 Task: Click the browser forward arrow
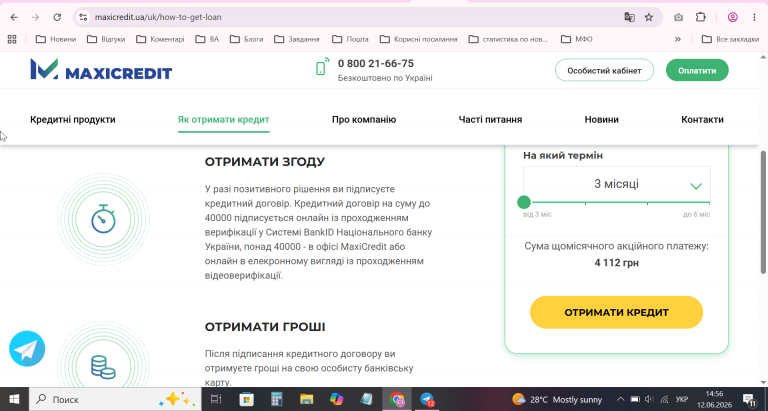(35, 17)
